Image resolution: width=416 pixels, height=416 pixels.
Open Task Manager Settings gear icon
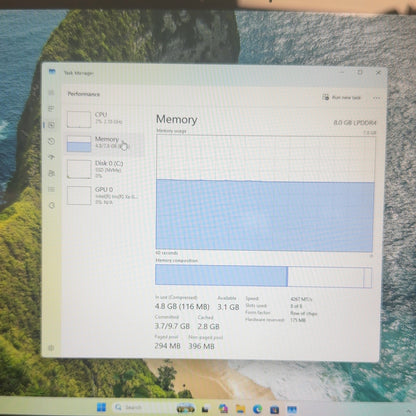(x=51, y=348)
